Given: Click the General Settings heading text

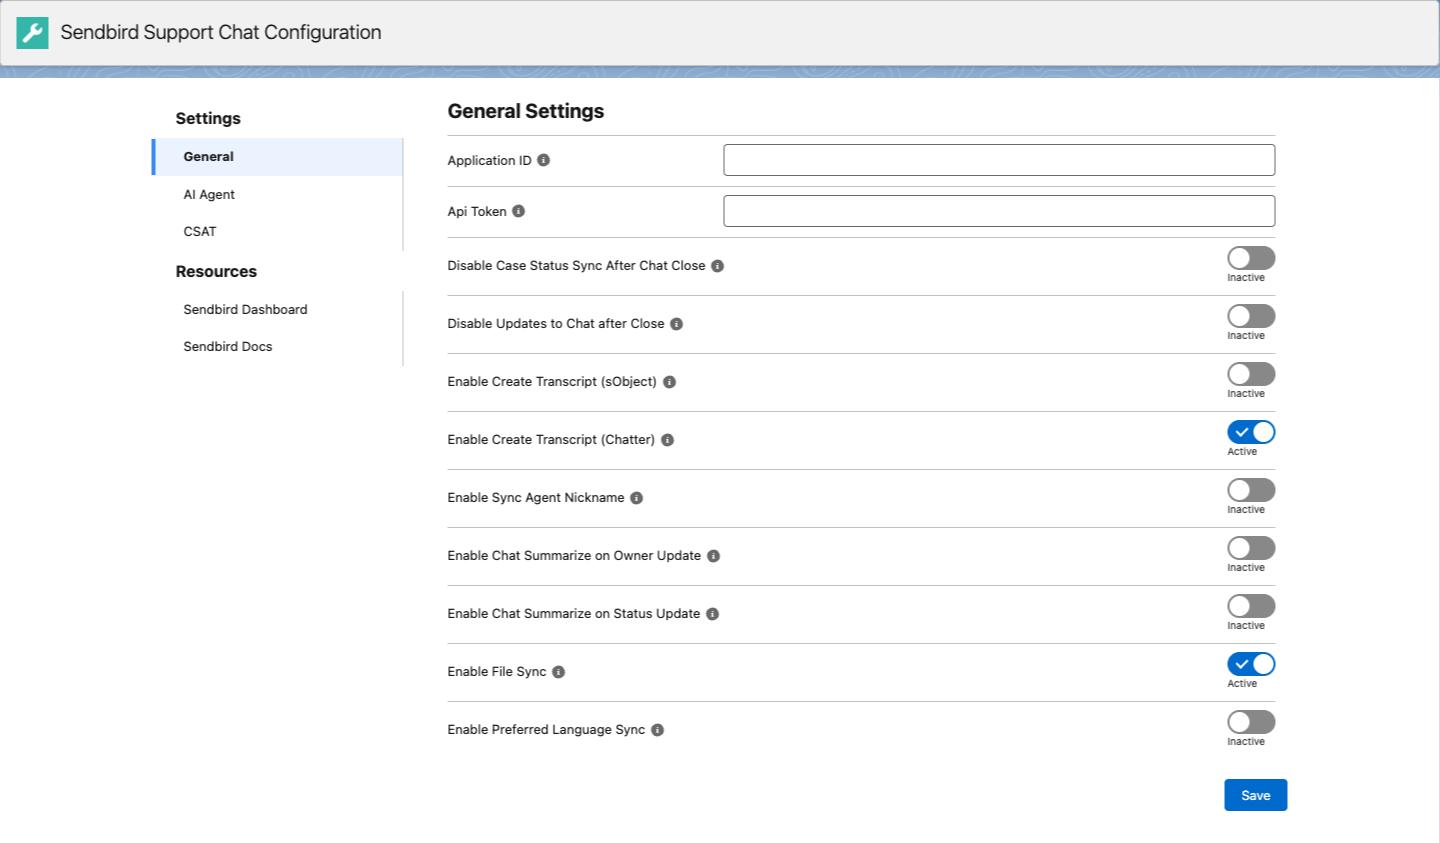Looking at the screenshot, I should (526, 111).
